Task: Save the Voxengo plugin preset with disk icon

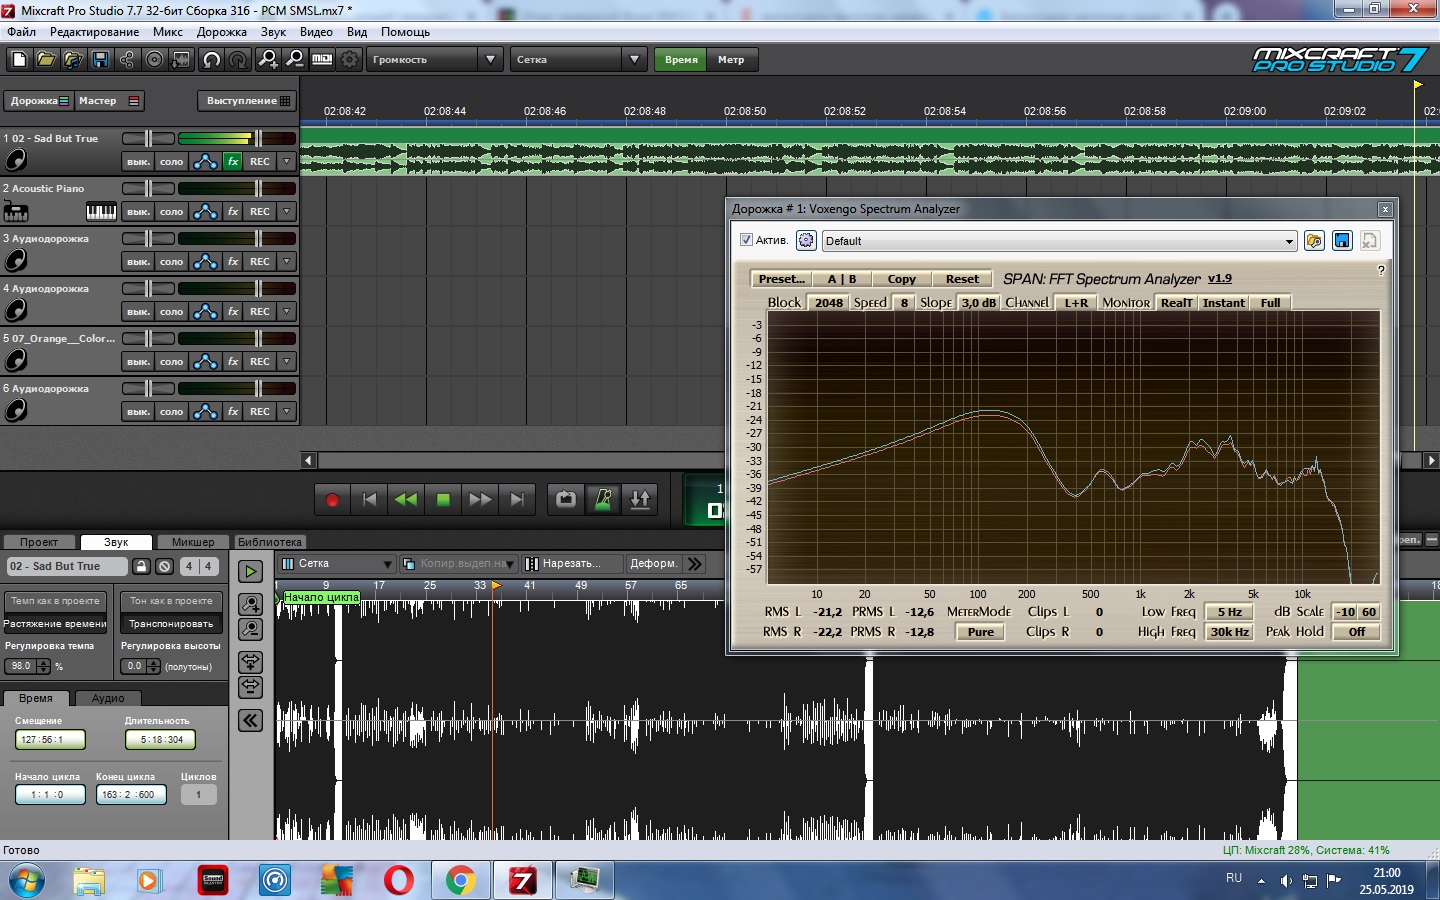Action: 1342,241
